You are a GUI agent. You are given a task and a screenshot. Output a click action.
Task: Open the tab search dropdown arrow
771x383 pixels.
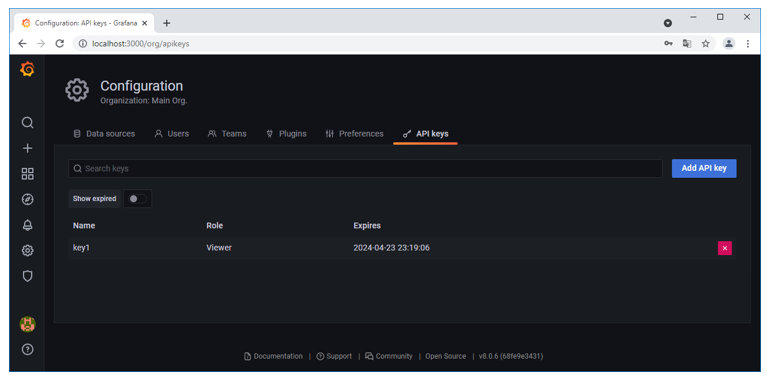point(668,23)
